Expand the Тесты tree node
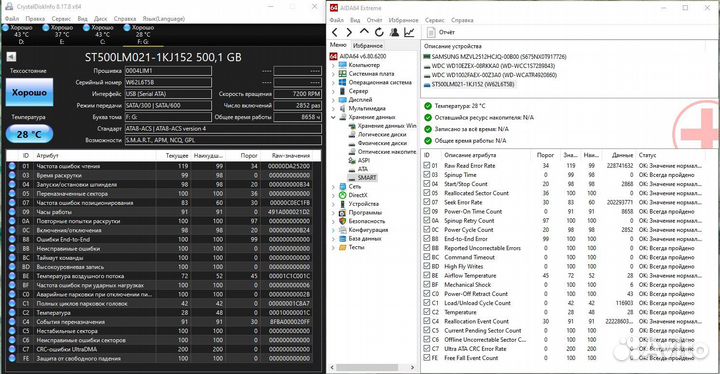The image size is (720, 374). 333,247
